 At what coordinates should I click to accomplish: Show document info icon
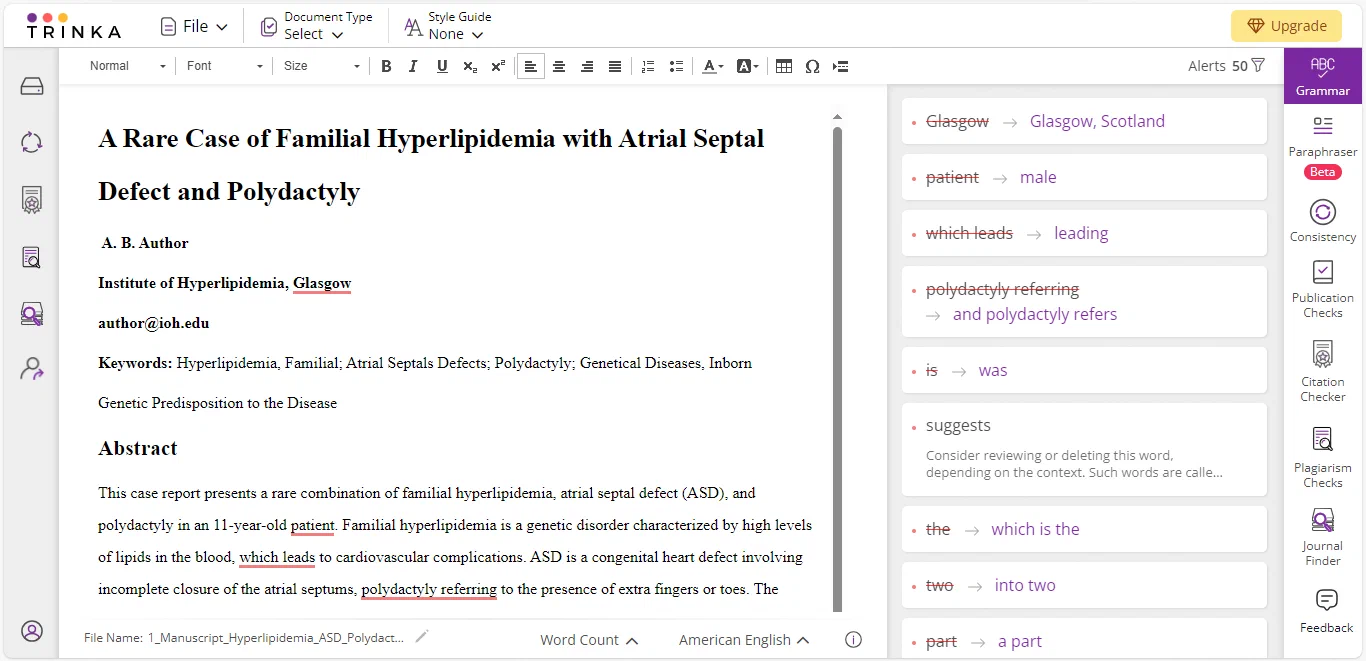pyautogui.click(x=853, y=640)
